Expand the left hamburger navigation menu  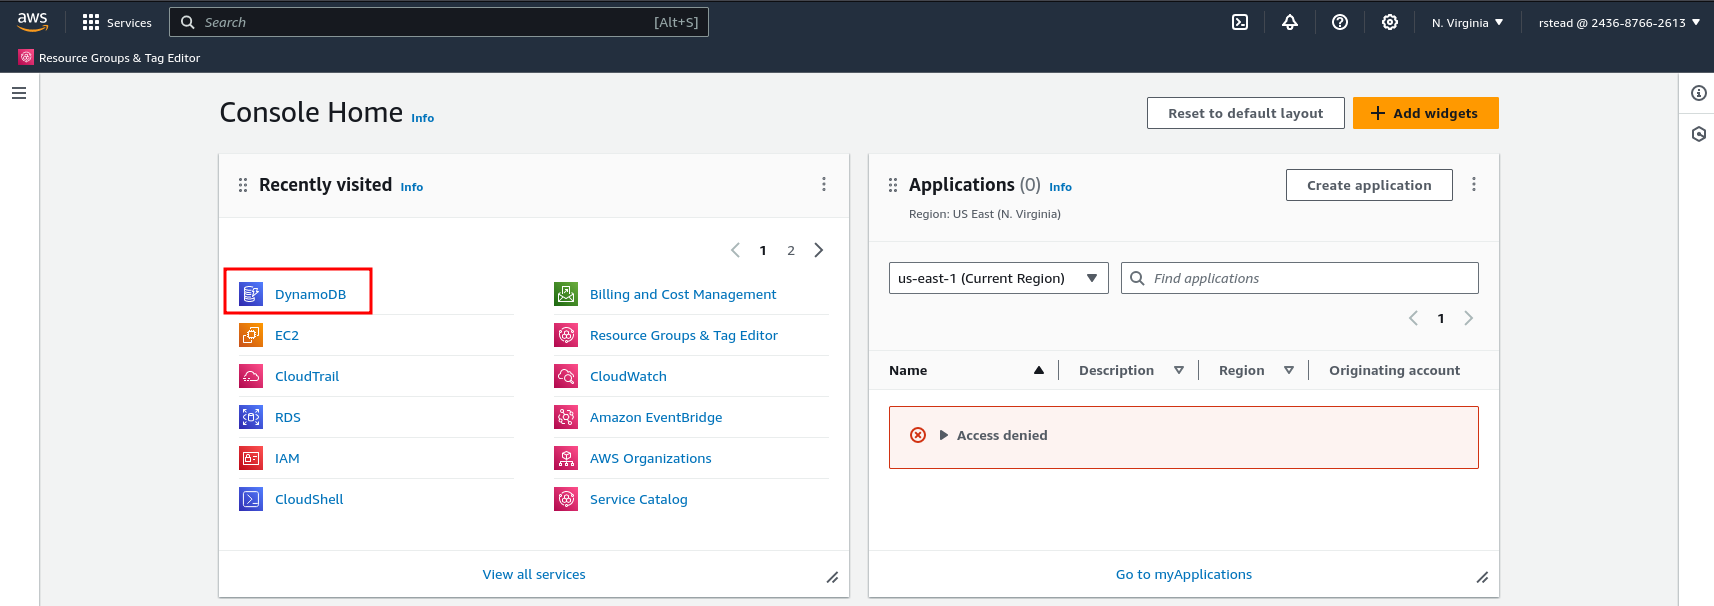pos(19,93)
